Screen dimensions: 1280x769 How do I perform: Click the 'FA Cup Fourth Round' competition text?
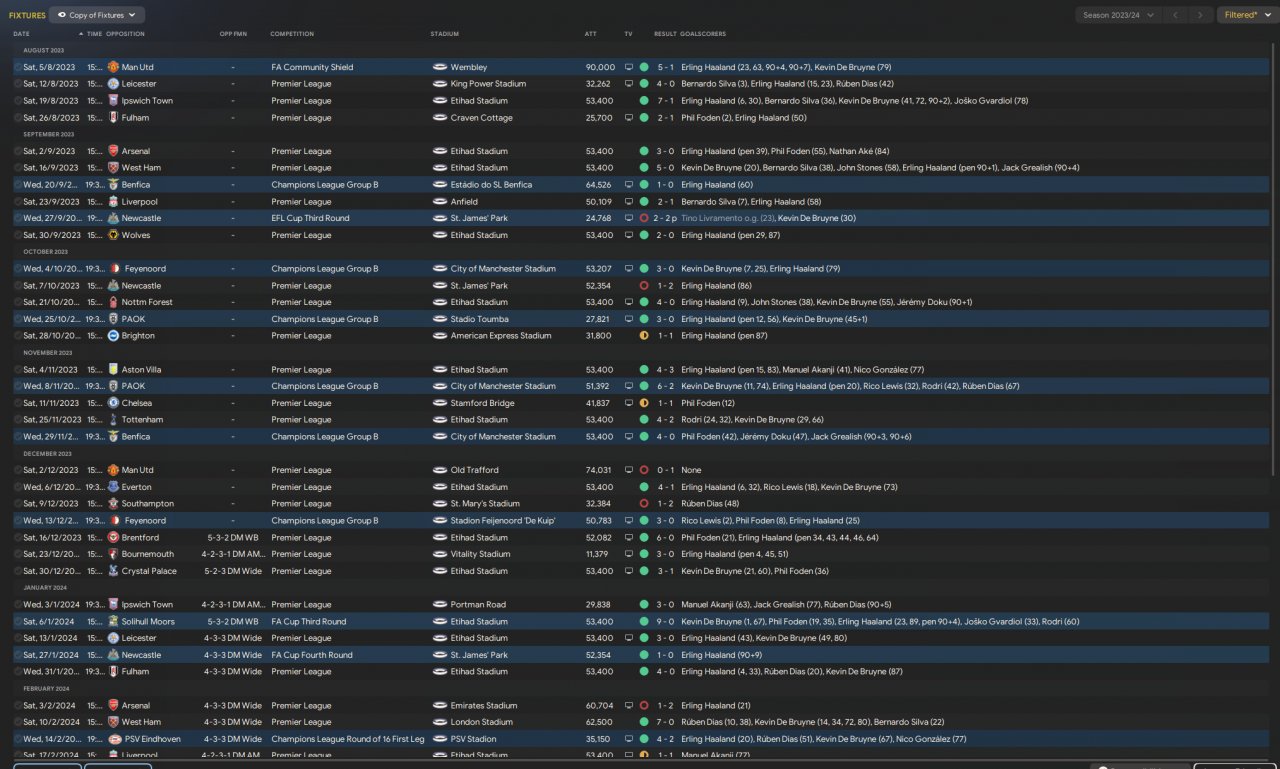click(312, 655)
